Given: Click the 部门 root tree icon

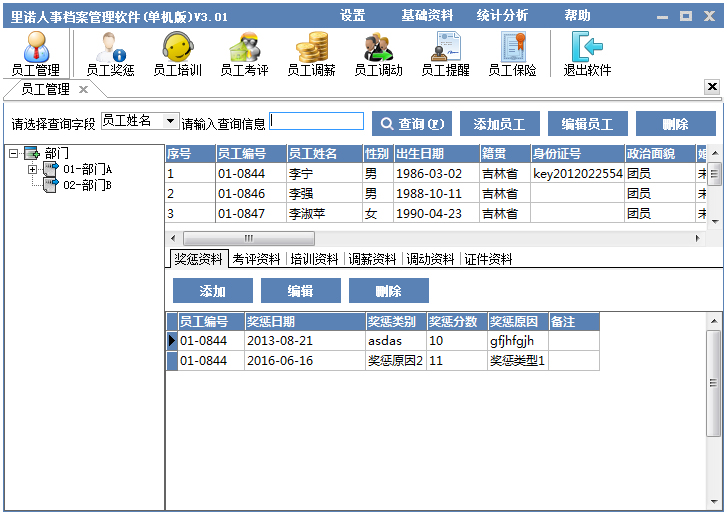Looking at the screenshot, I should pyautogui.click(x=32, y=152).
